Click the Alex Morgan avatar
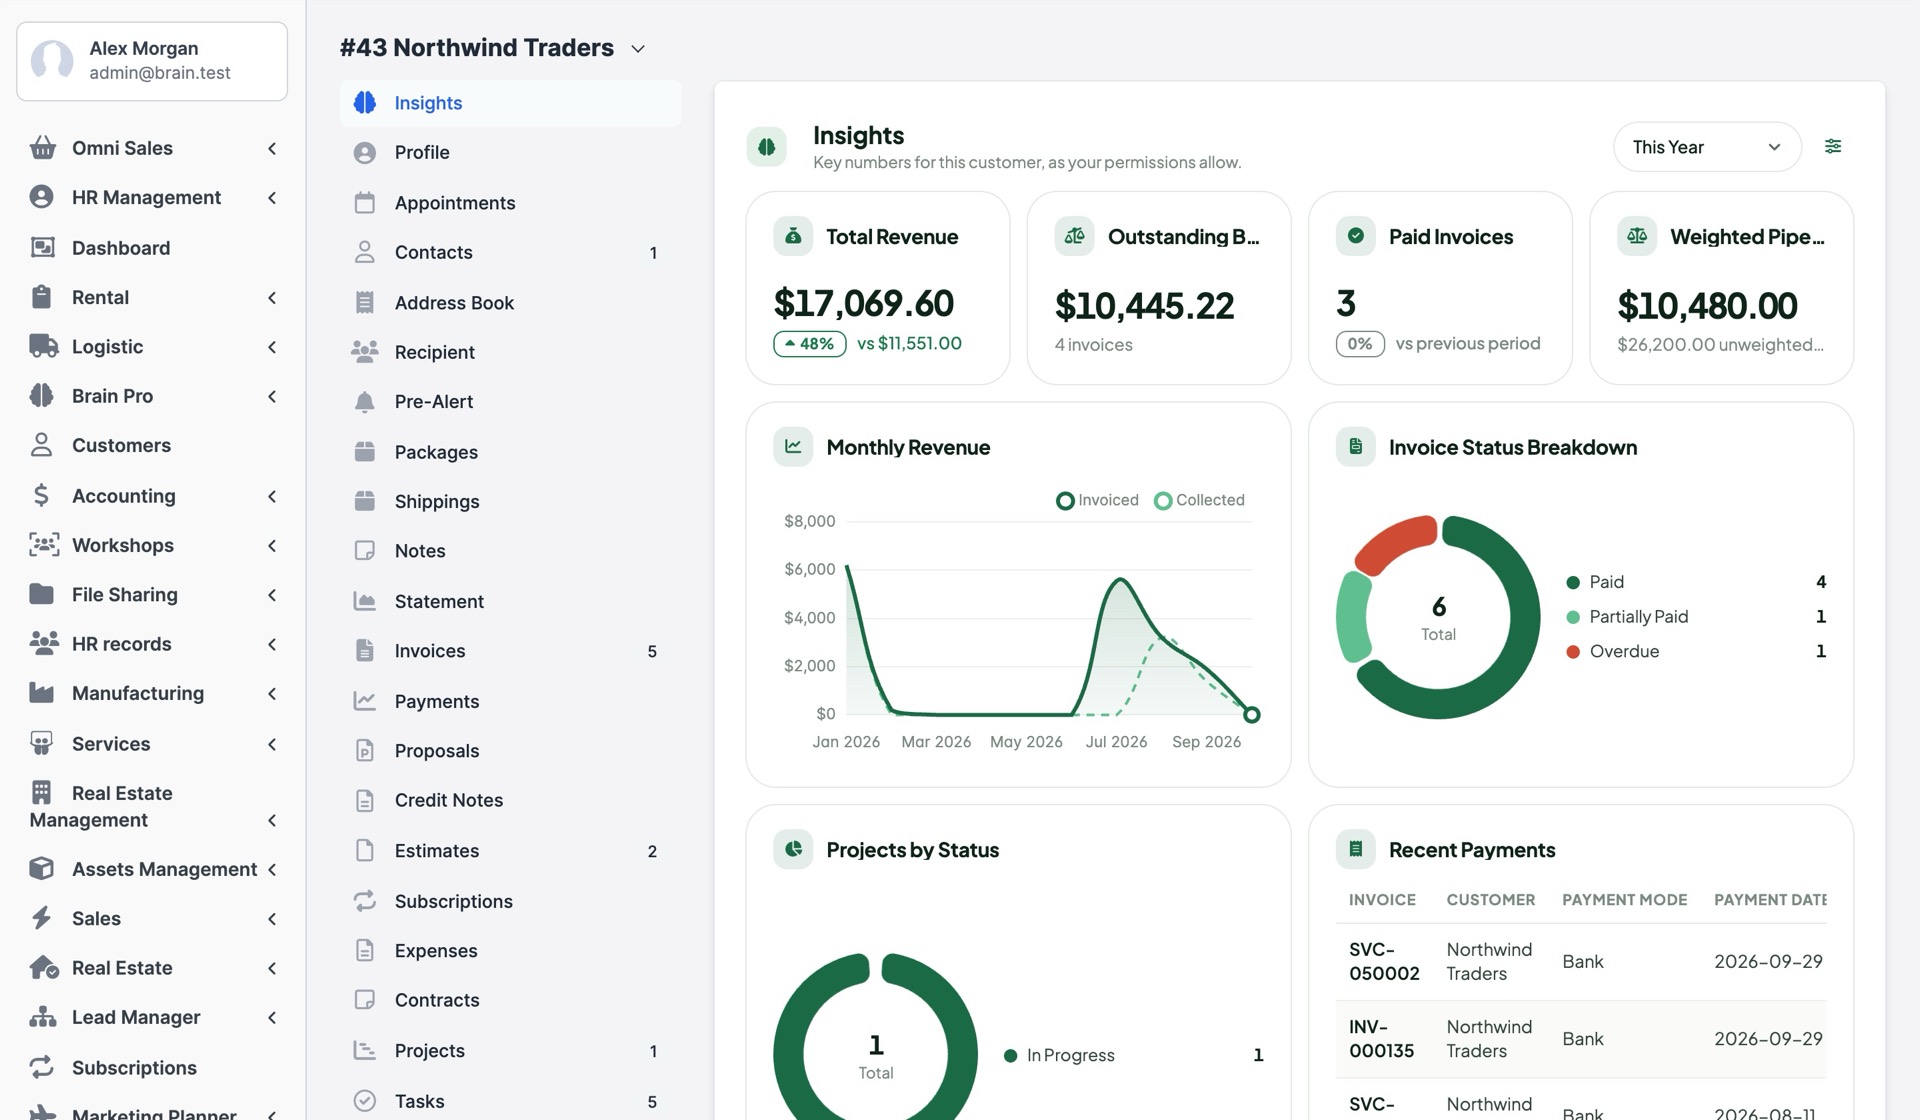Image resolution: width=1920 pixels, height=1120 pixels. point(52,60)
